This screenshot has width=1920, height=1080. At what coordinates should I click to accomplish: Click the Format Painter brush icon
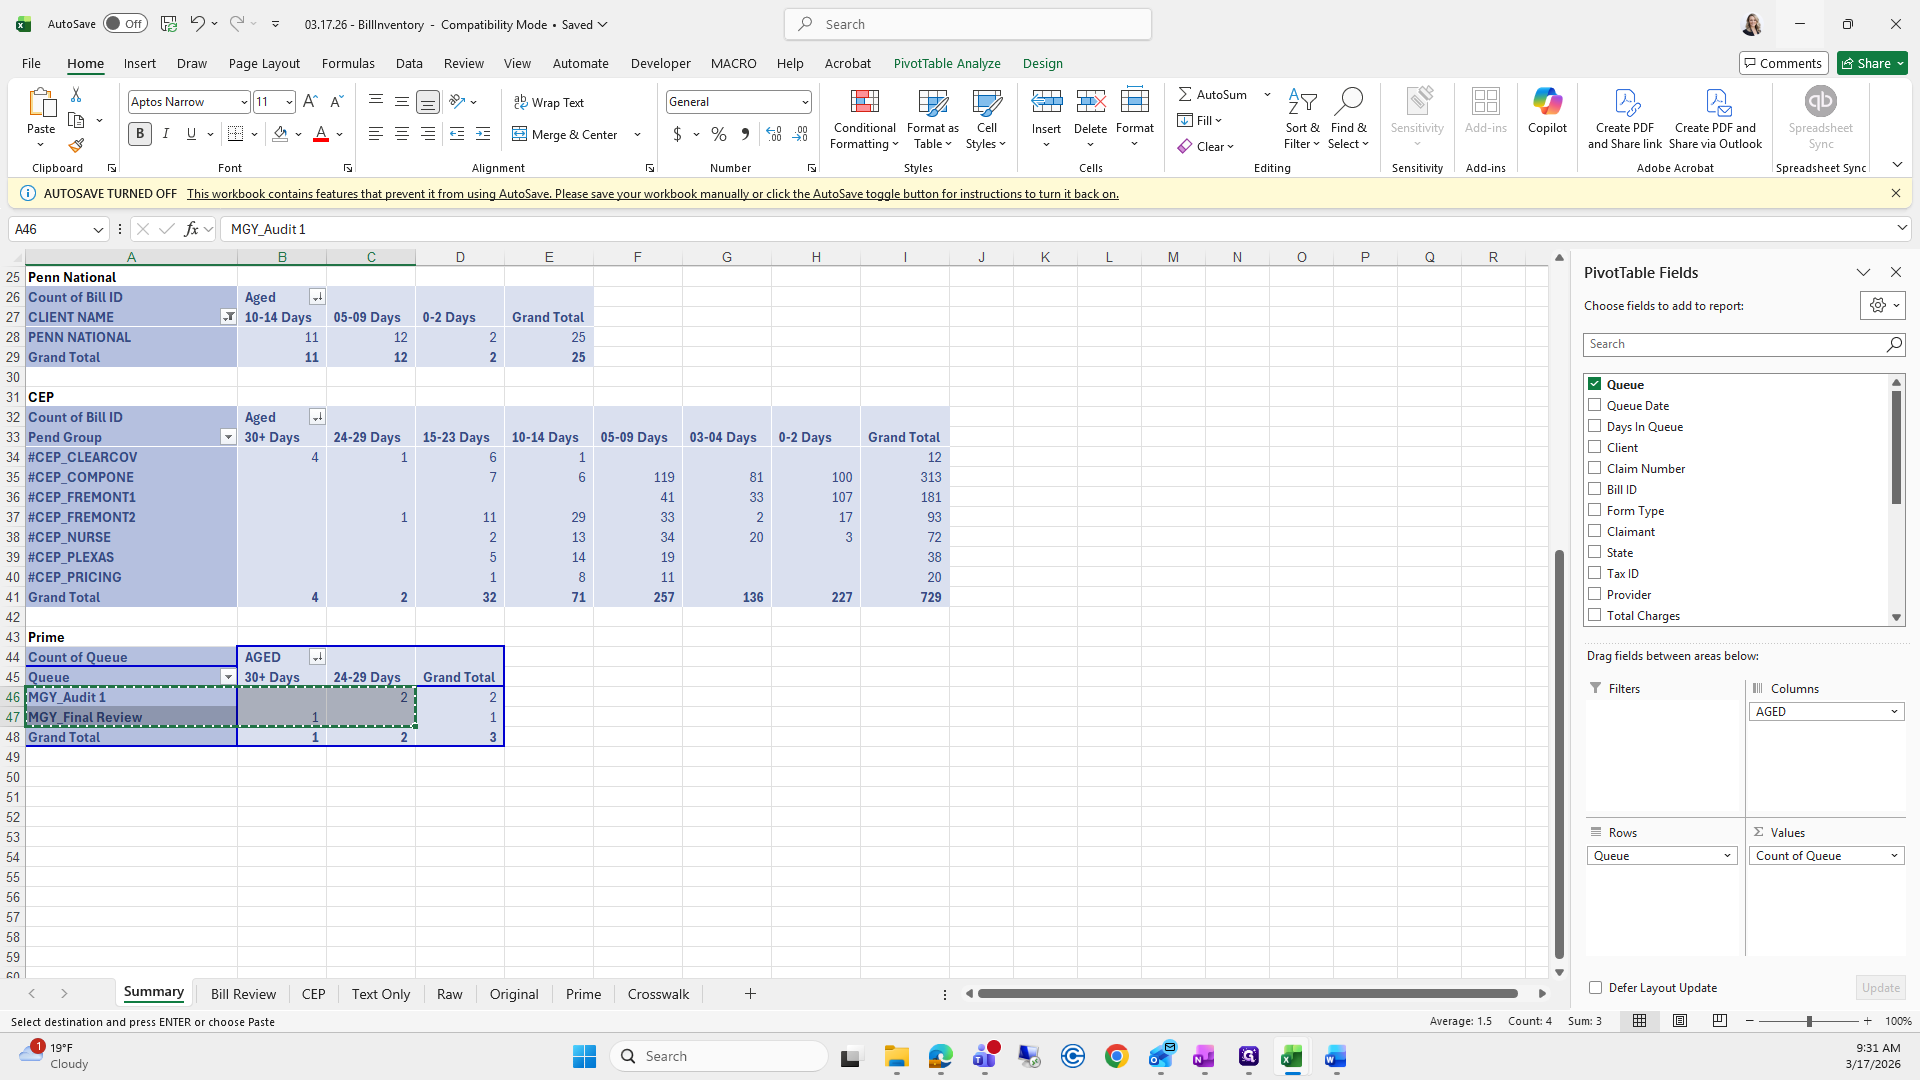click(76, 145)
